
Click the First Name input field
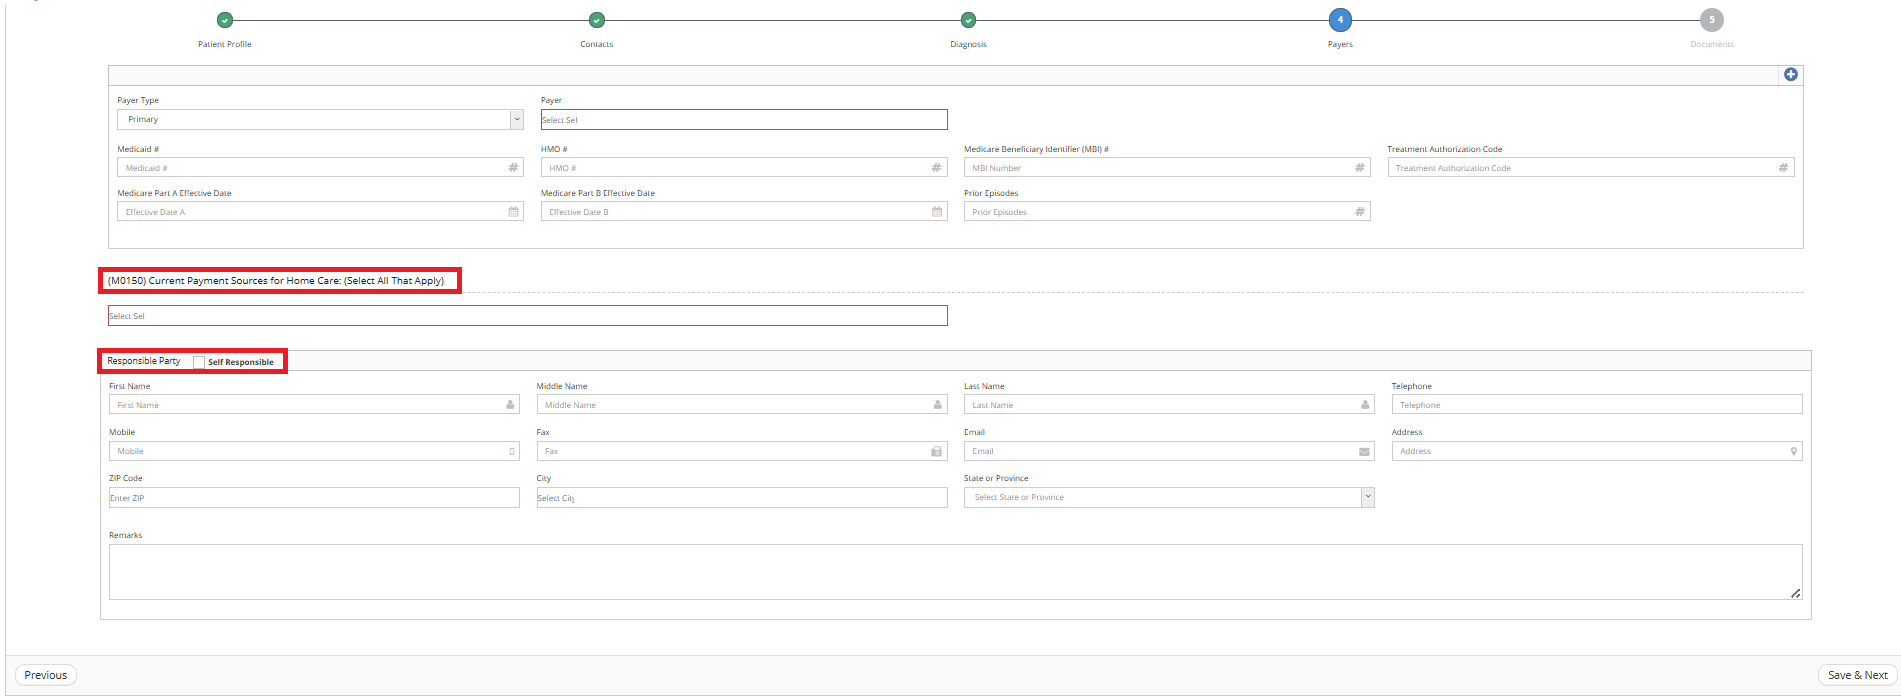[x=314, y=405]
